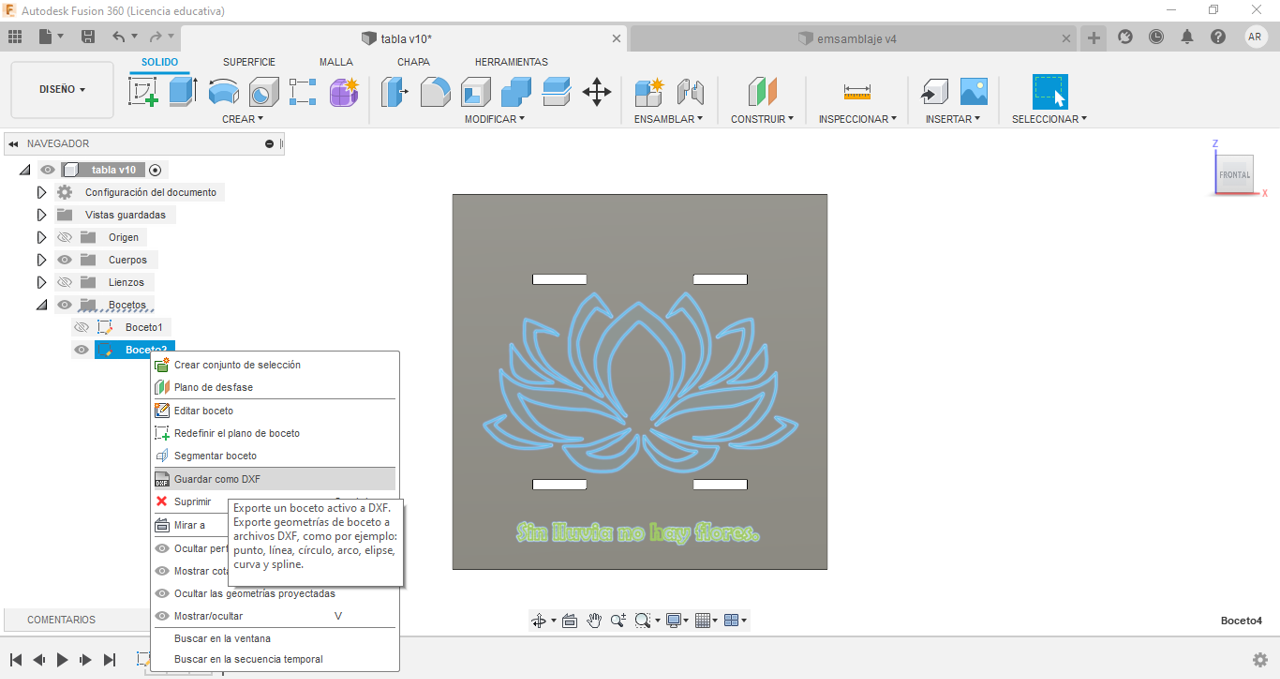Image resolution: width=1280 pixels, height=679 pixels.
Task: Collapse the Bocetos folder
Action: pyautogui.click(x=41, y=305)
